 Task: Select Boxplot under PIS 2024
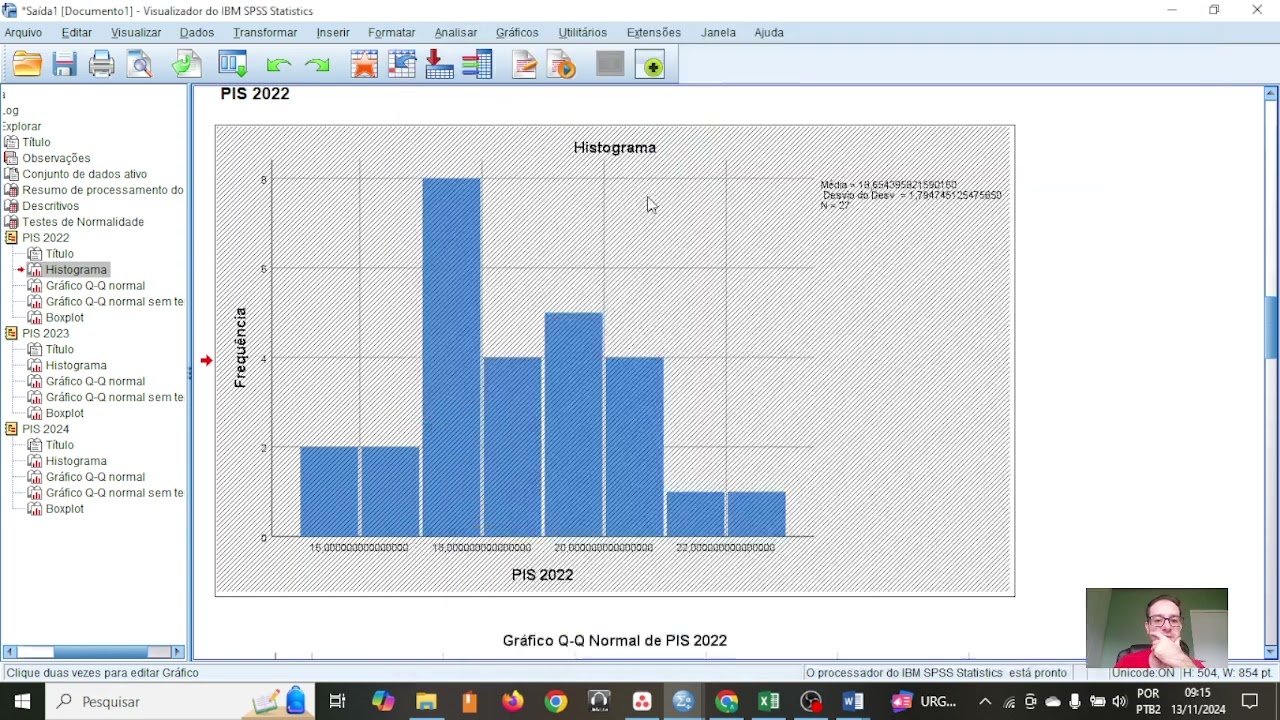[65, 510]
